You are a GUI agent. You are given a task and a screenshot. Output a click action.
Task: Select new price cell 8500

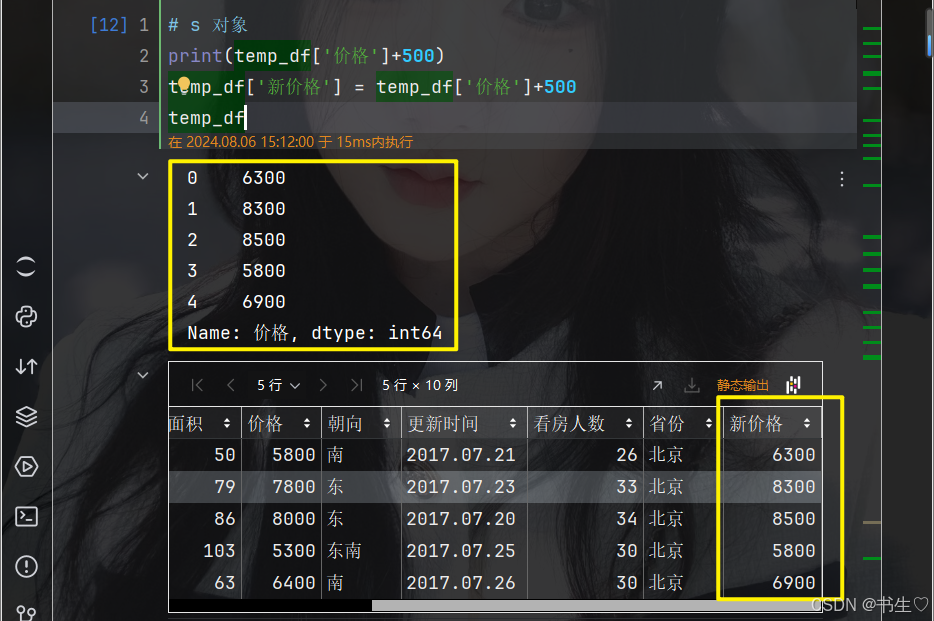coord(772,519)
